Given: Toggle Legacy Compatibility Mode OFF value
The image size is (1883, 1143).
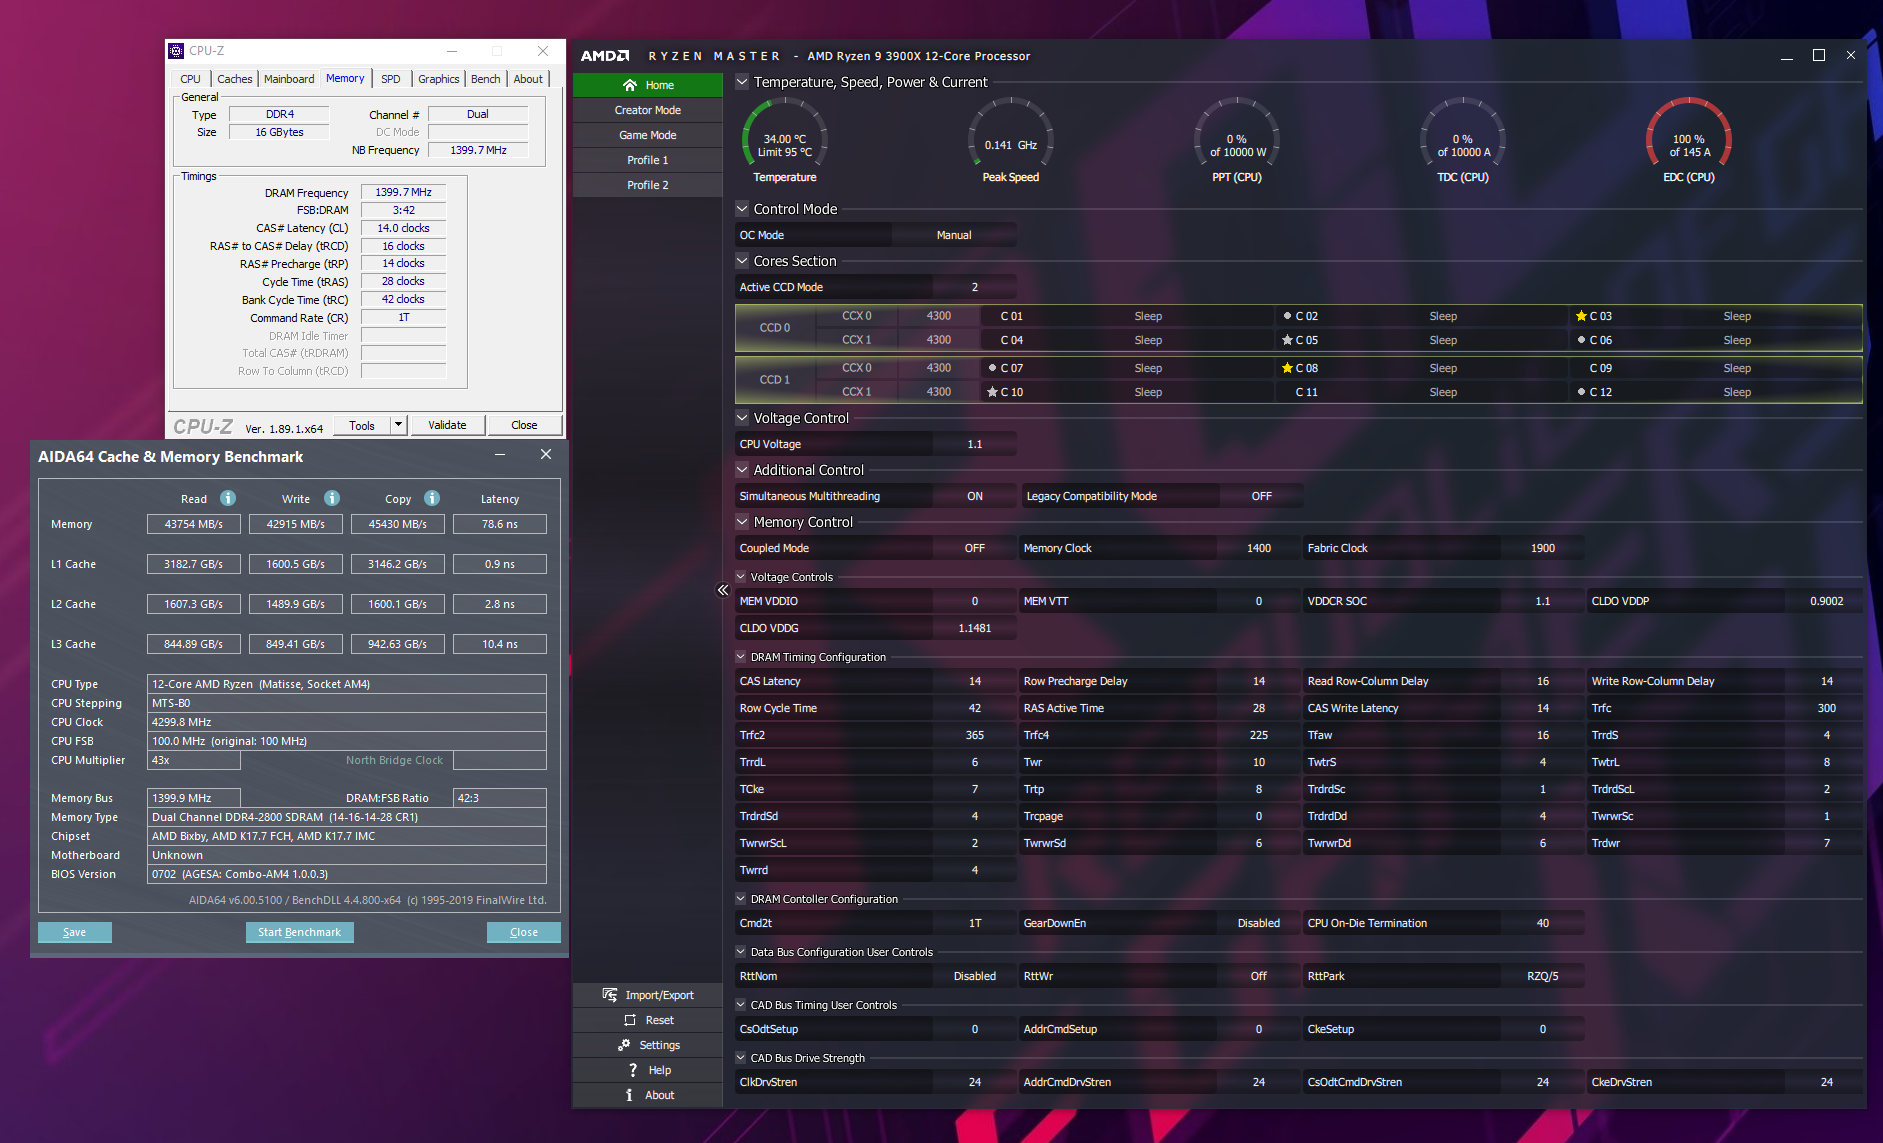Looking at the screenshot, I should coord(1262,496).
